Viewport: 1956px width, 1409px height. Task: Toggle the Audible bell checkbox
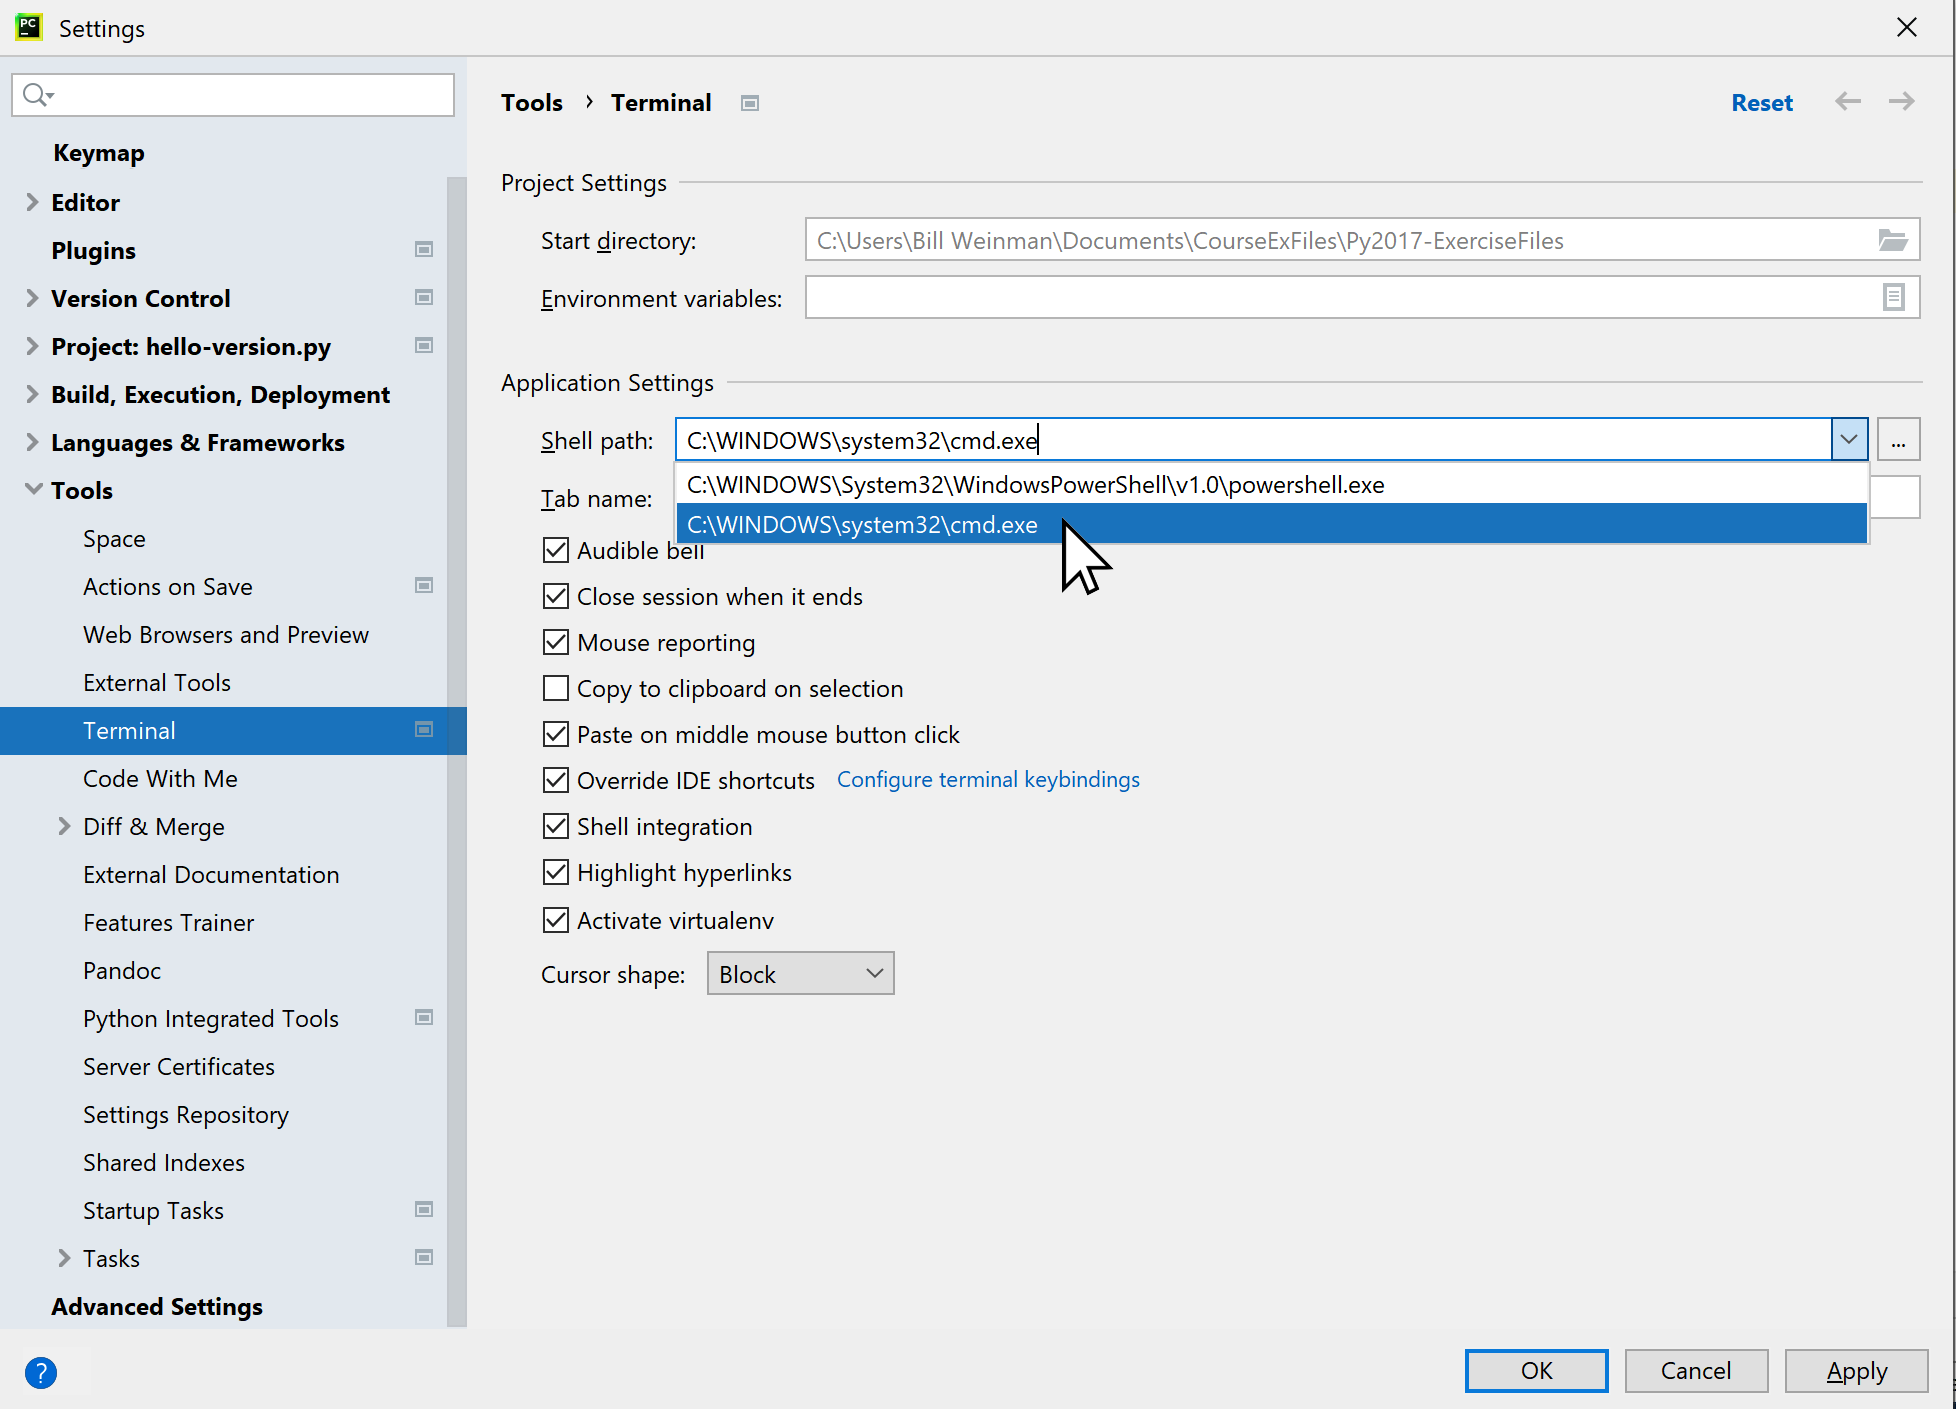click(x=556, y=550)
